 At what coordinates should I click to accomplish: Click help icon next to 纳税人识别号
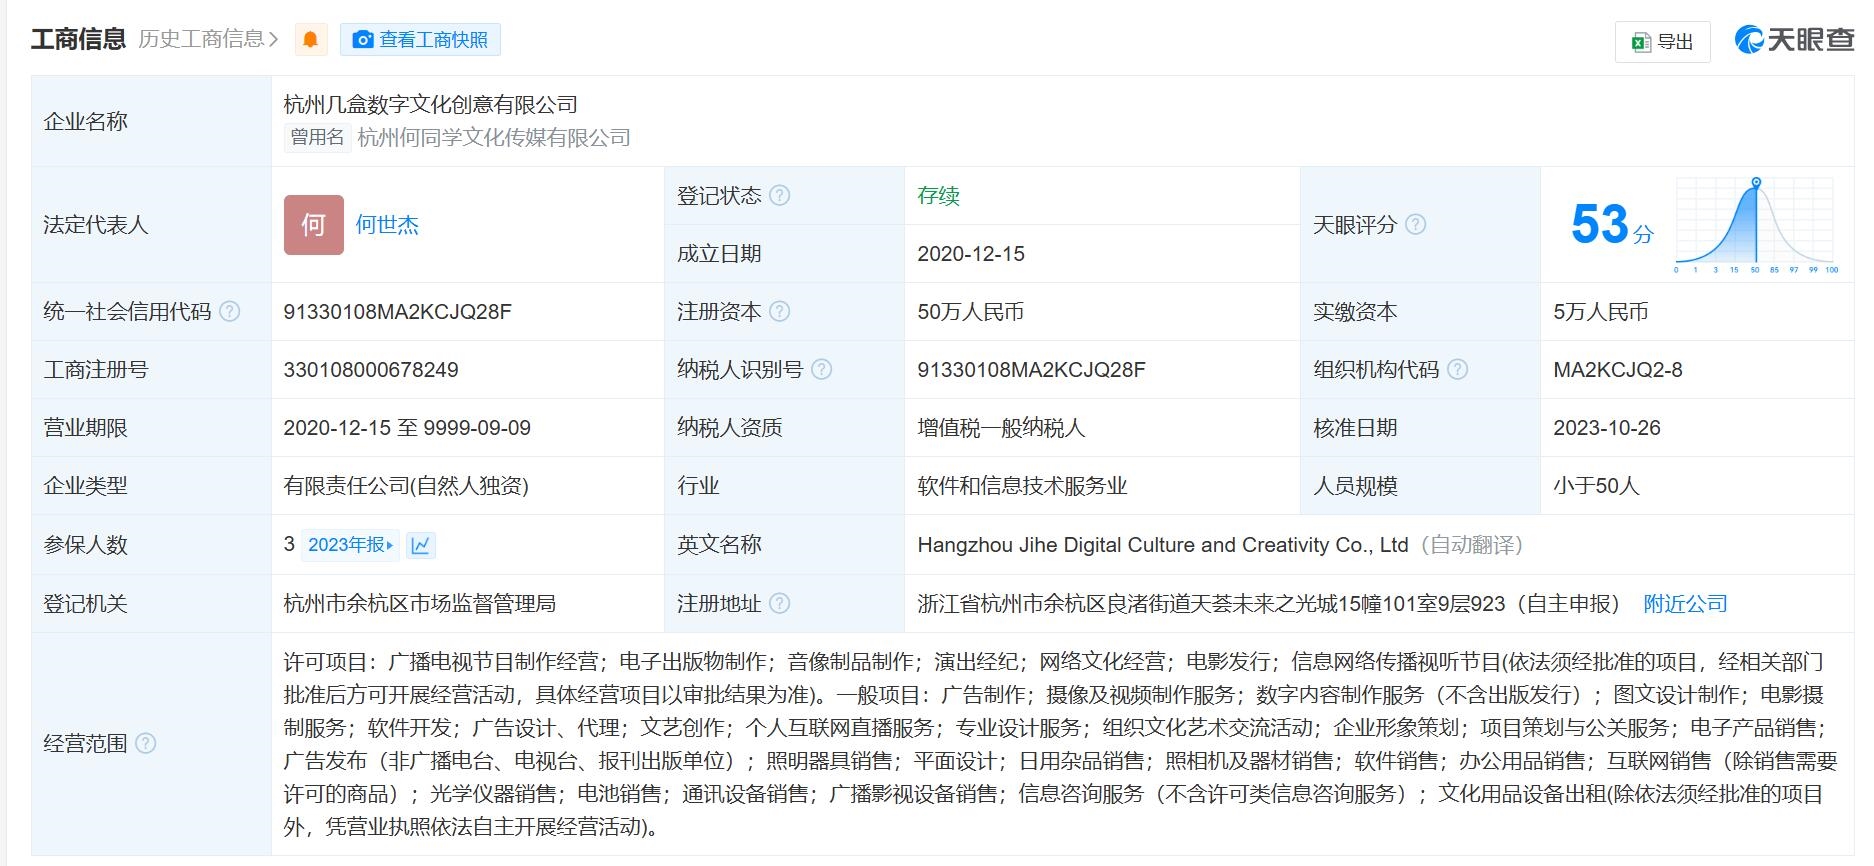[x=822, y=370]
